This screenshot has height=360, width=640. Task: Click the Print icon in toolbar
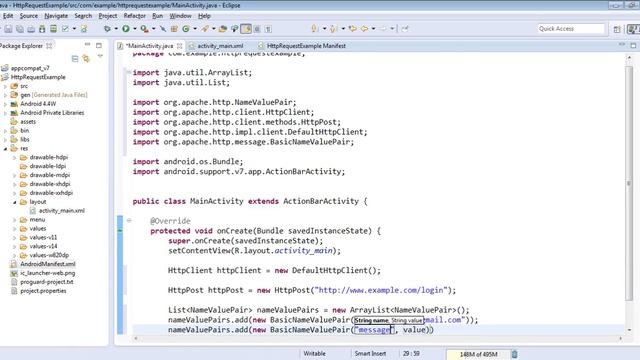(31, 29)
